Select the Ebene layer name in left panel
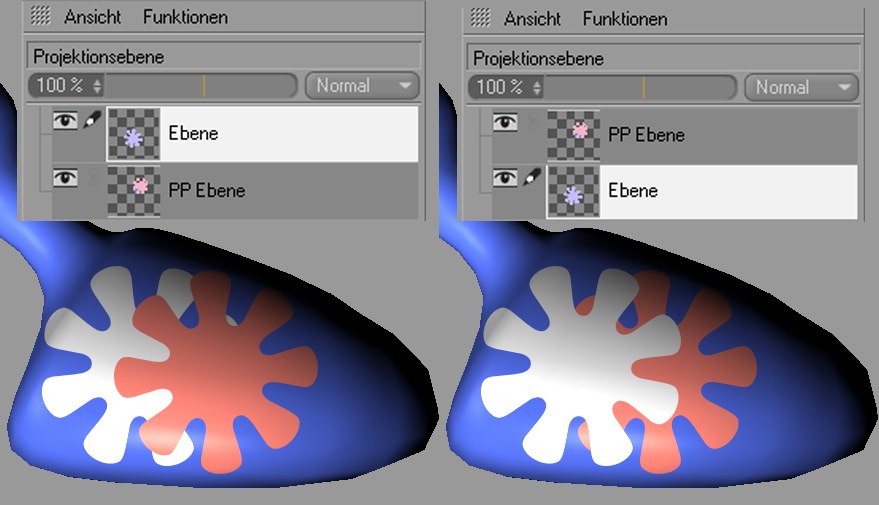The height and width of the screenshot is (505, 879). [x=193, y=133]
